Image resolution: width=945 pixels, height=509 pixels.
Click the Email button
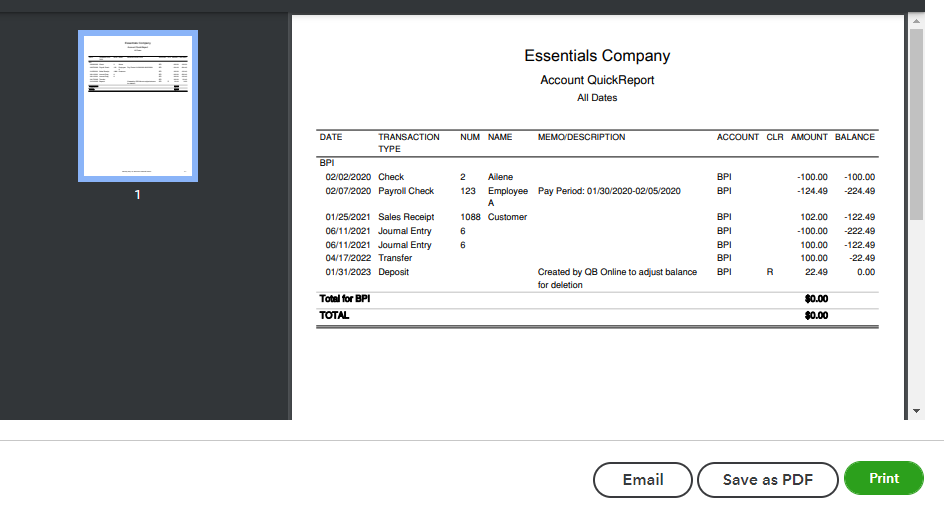tap(642, 479)
